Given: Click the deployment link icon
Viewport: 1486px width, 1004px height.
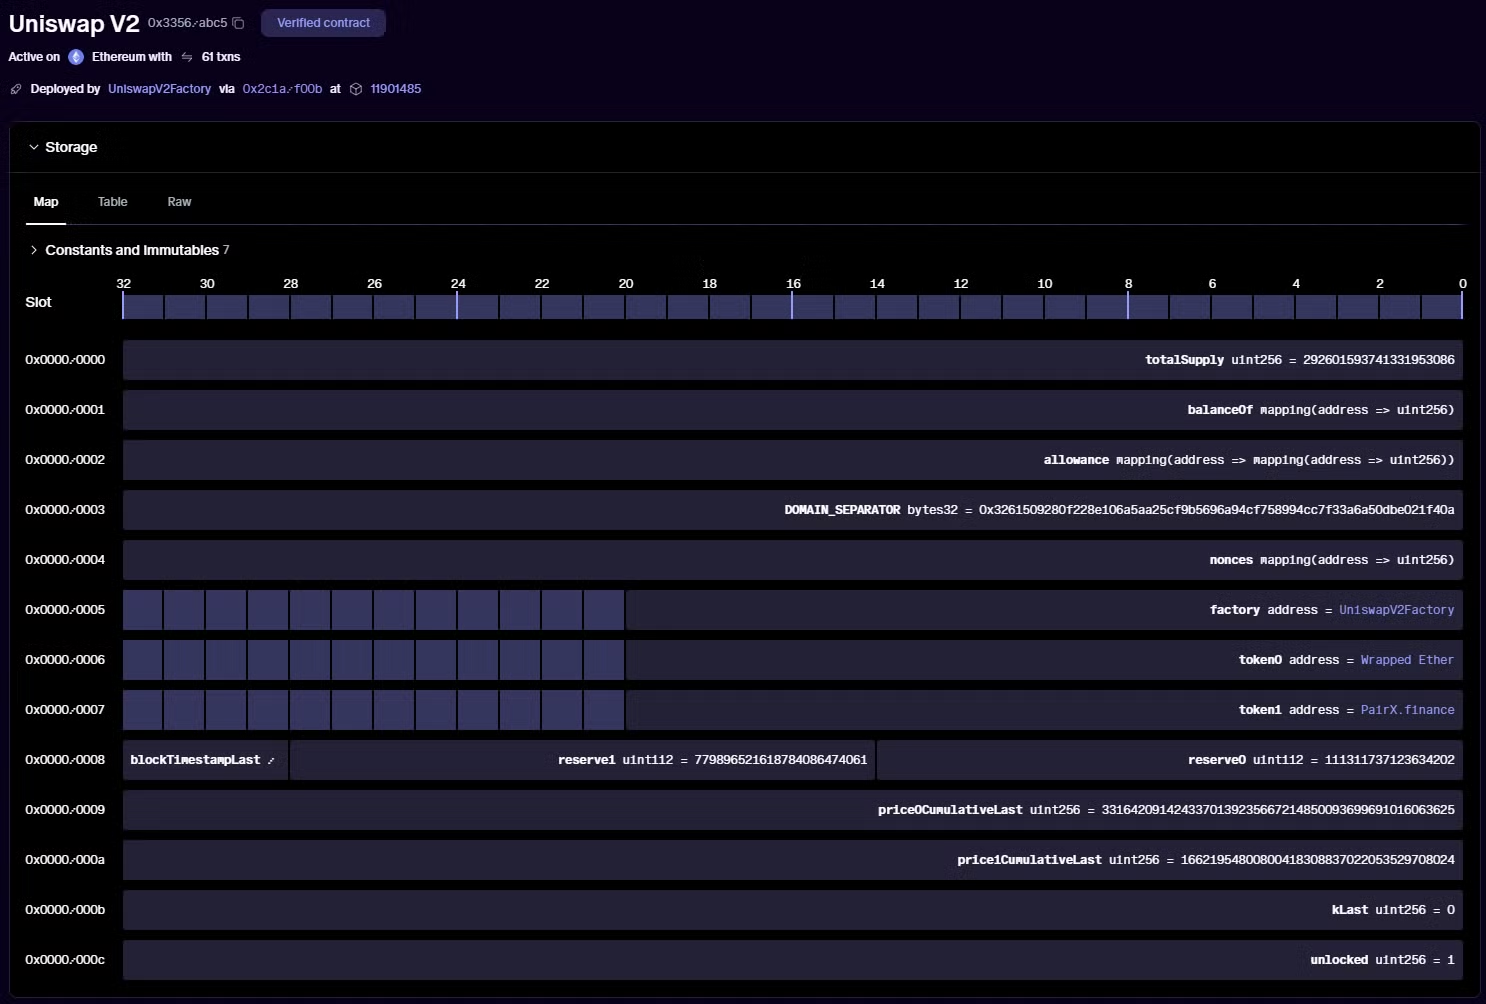Looking at the screenshot, I should pos(16,89).
